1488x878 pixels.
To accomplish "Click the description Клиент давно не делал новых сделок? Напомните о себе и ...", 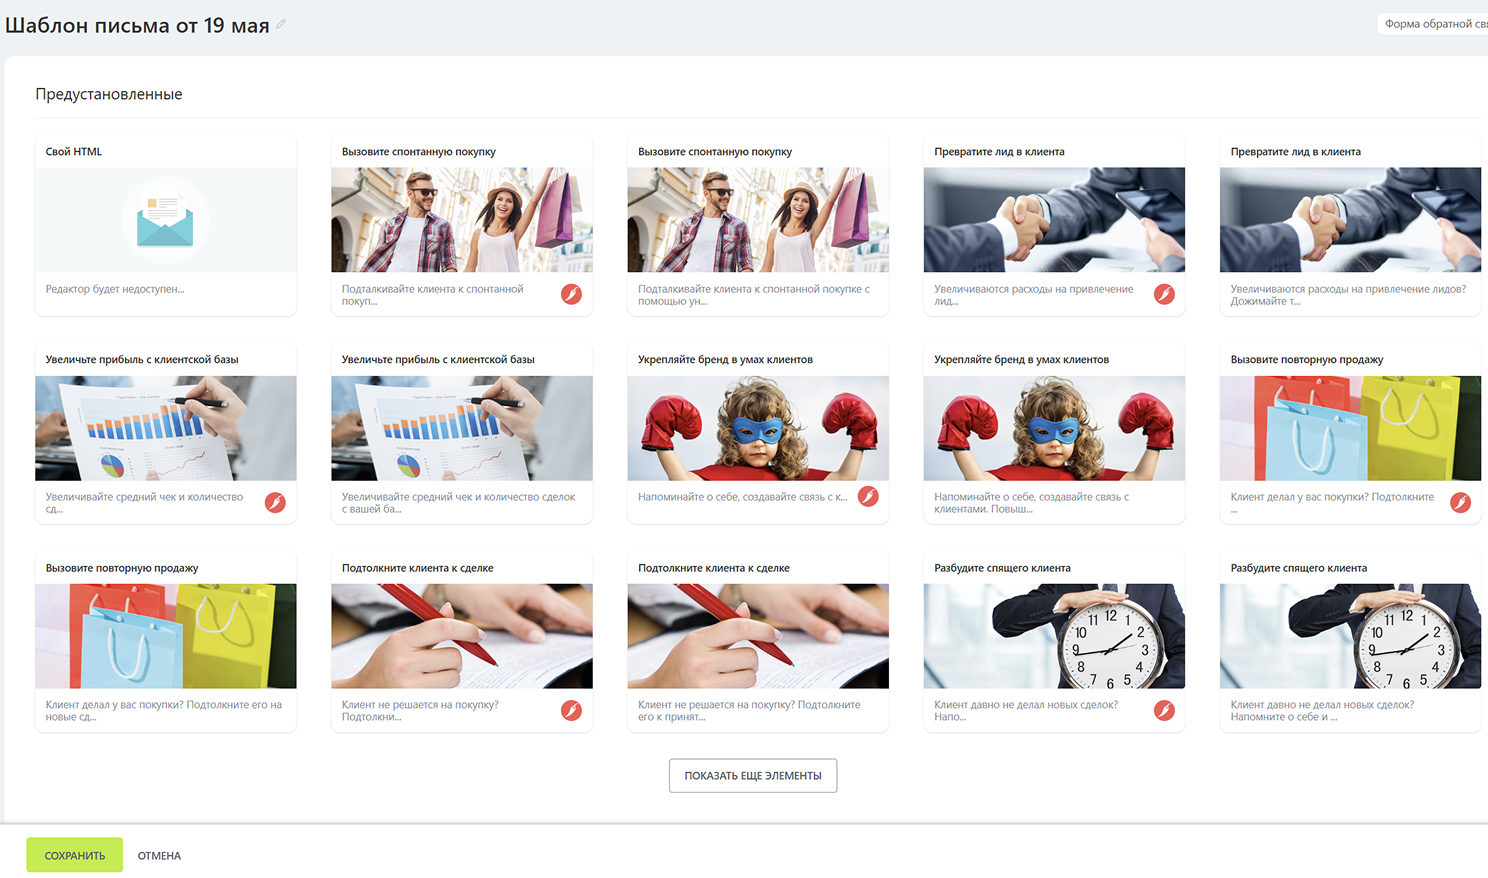I will coord(1322,711).
